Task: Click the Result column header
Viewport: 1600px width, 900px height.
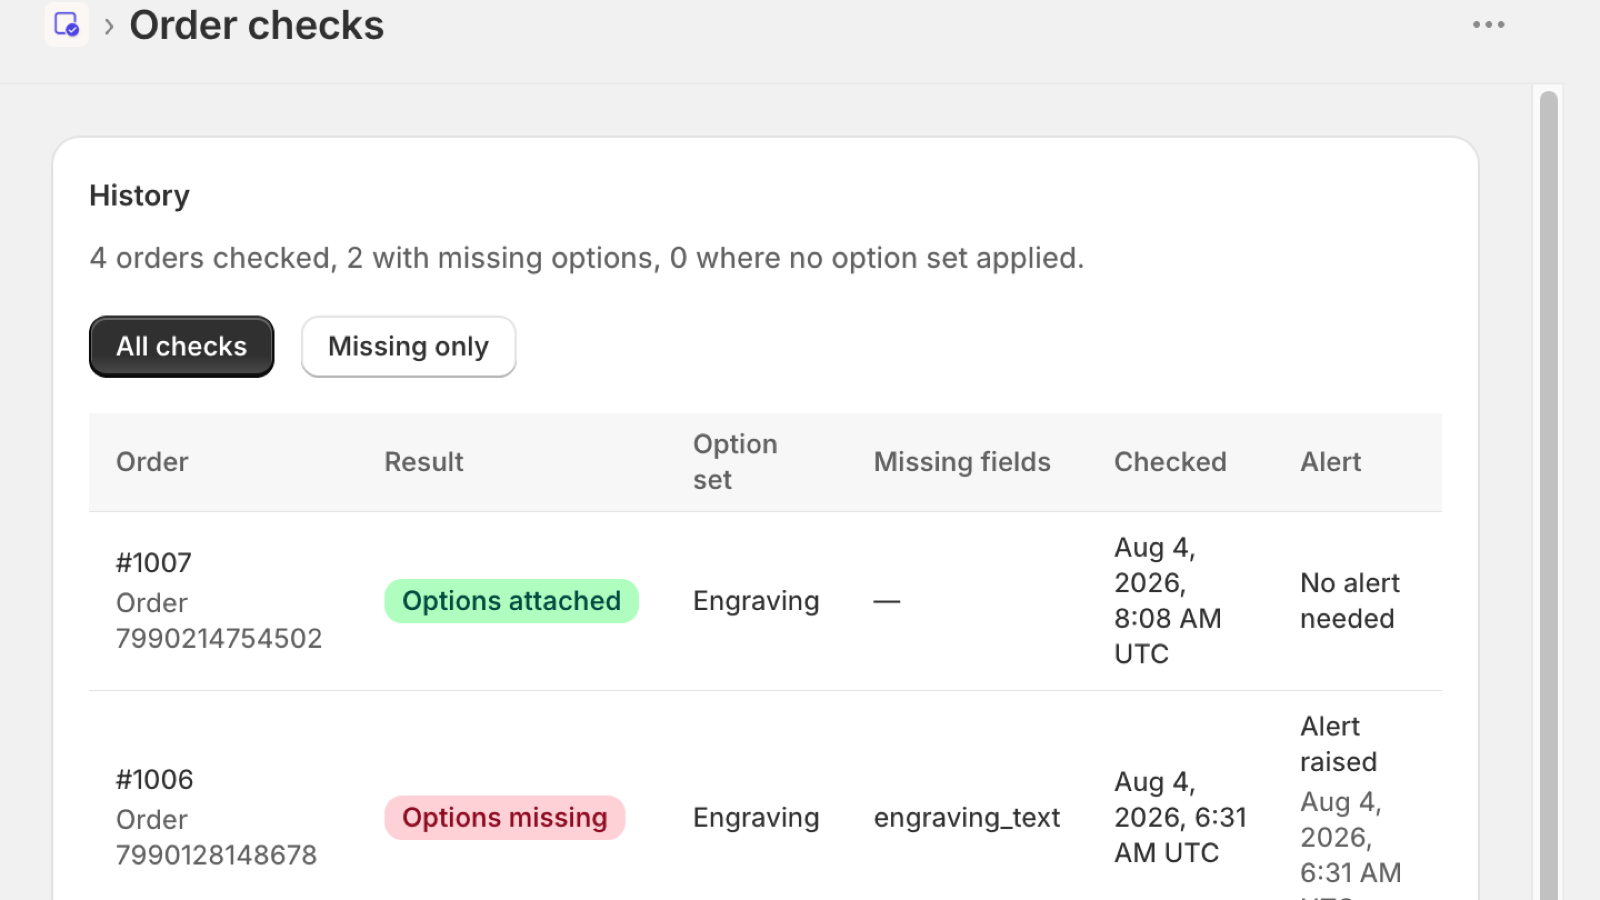Action: click(x=424, y=462)
